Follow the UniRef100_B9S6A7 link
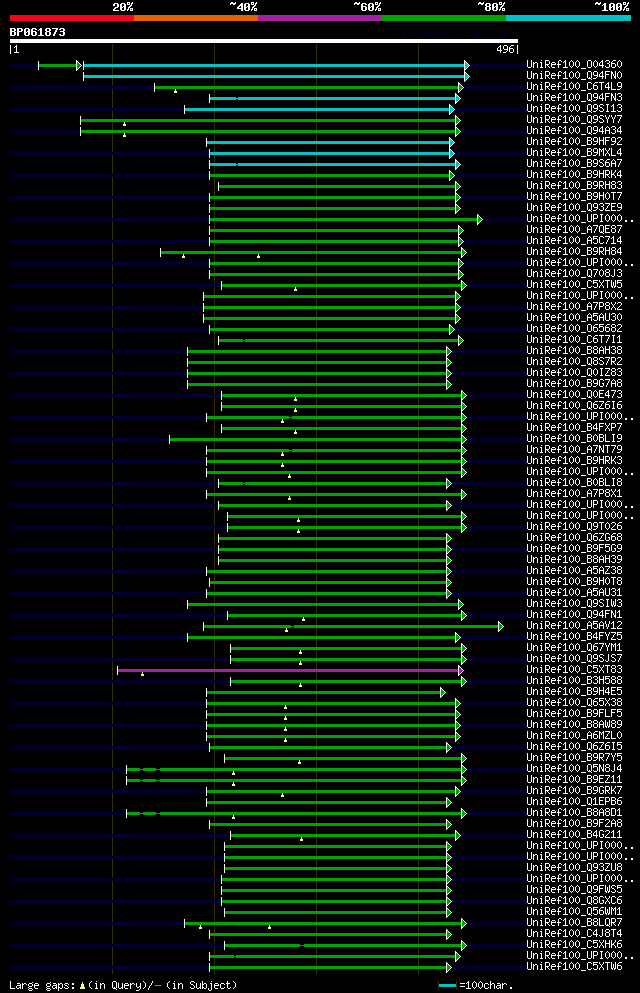The image size is (640, 993). pyautogui.click(x=574, y=163)
